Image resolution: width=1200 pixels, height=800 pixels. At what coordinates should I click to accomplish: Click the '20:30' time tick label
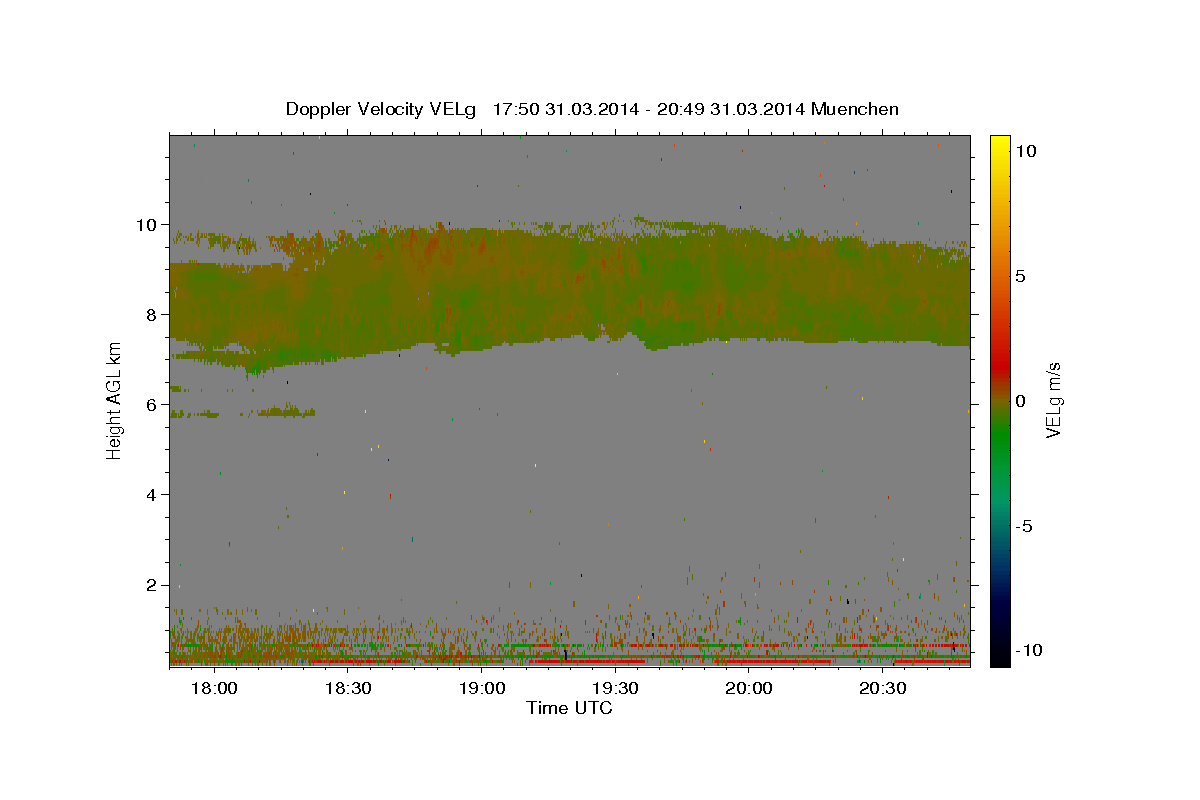tap(882, 688)
